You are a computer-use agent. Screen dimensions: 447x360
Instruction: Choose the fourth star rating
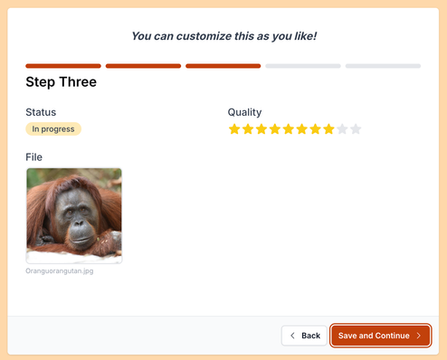point(275,129)
